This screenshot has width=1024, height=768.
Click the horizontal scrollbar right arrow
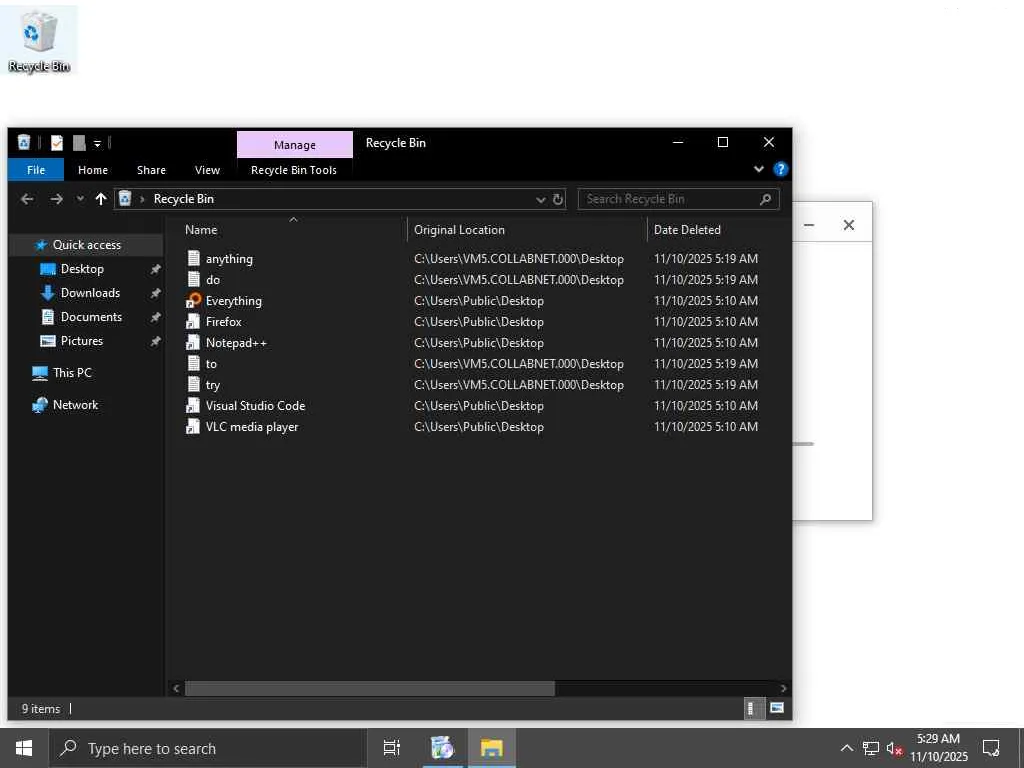point(783,688)
